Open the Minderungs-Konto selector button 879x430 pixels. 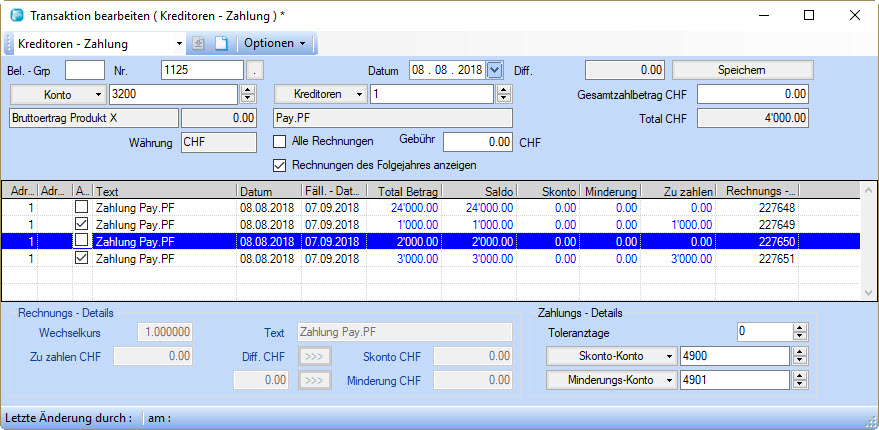pos(611,380)
